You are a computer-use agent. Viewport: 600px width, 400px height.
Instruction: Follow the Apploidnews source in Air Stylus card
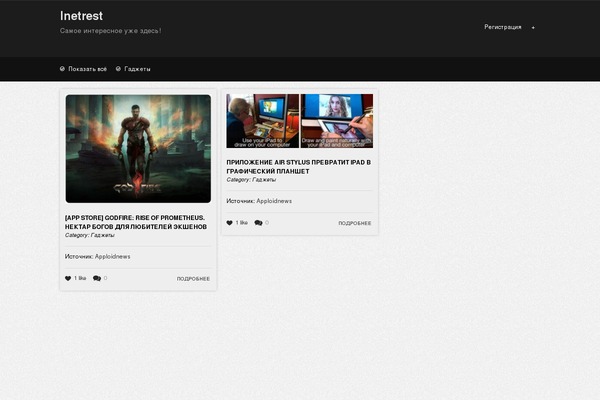274,201
